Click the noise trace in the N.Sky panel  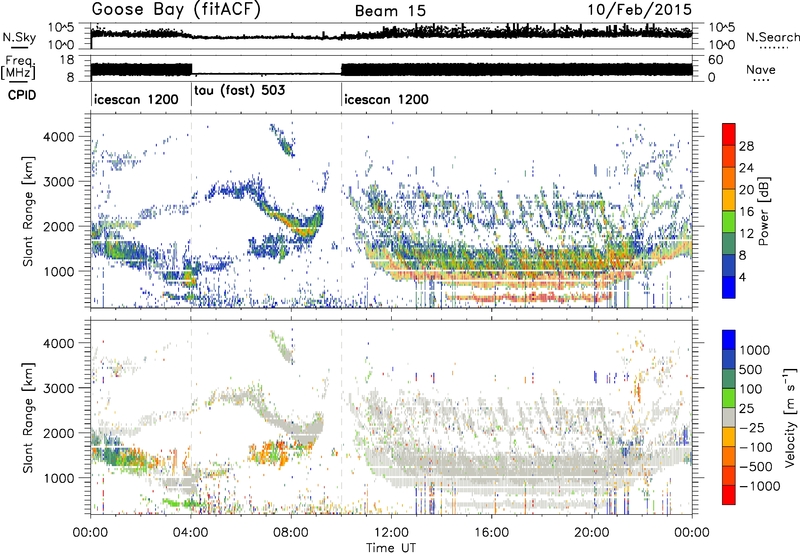point(391,35)
